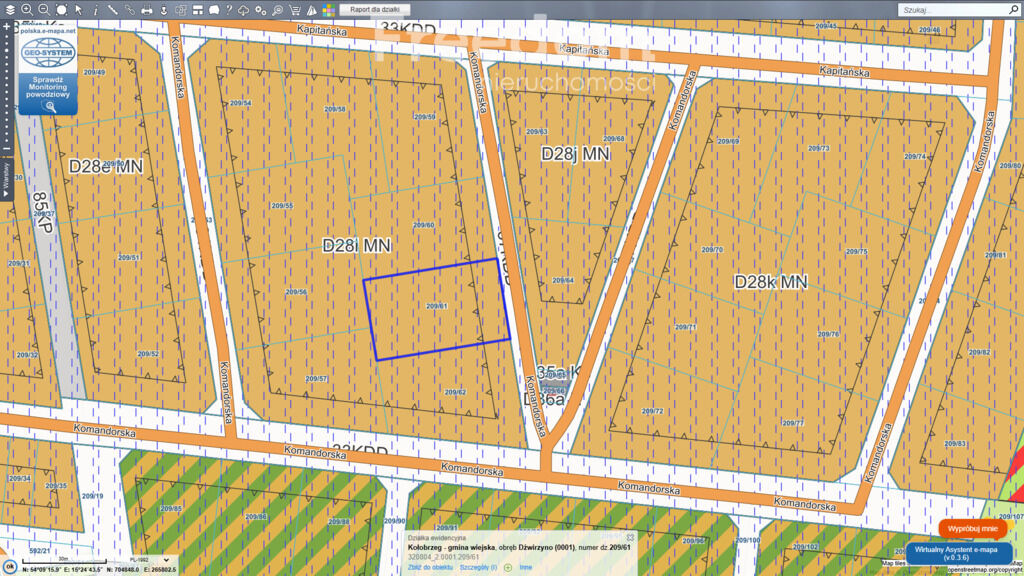Open the Szczegóły link in parcel popup
This screenshot has width=1024, height=576.
point(478,567)
